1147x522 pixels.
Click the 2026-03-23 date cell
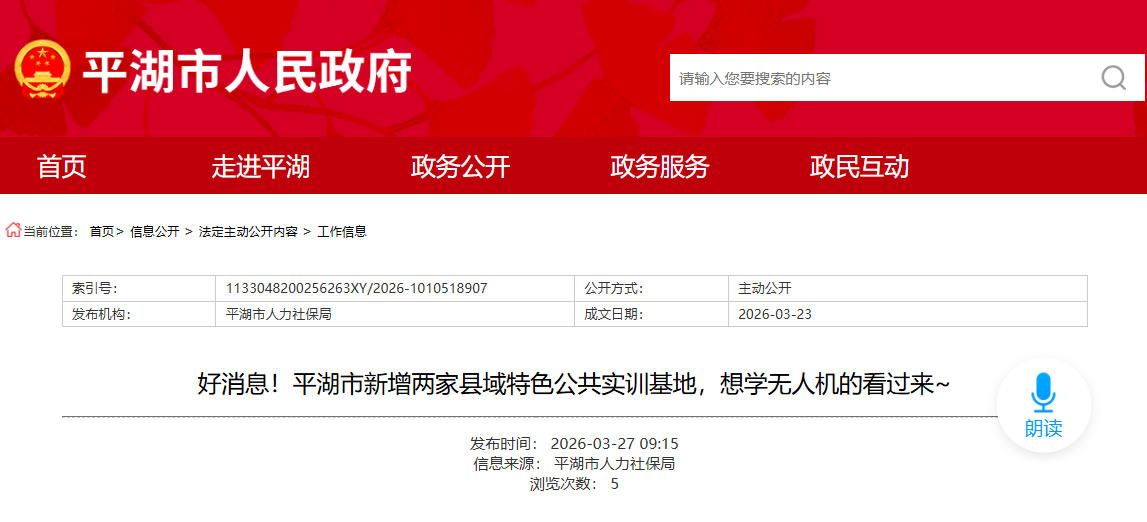(x=908, y=314)
